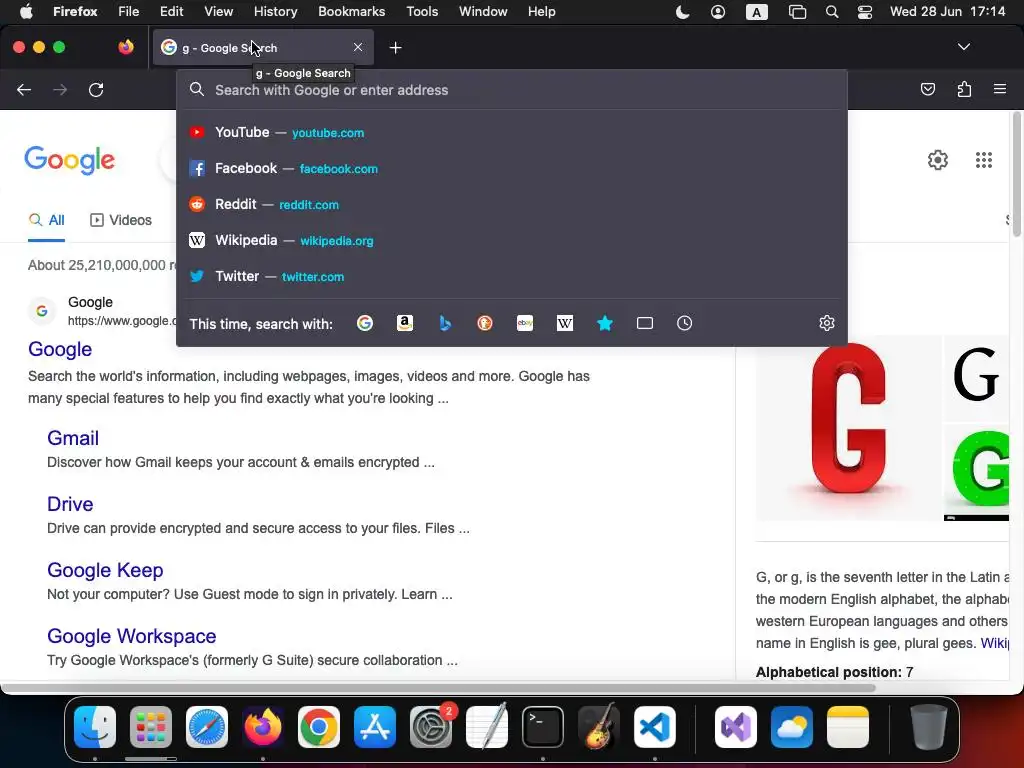
Task: Open the Google apps grid
Action: (984, 160)
